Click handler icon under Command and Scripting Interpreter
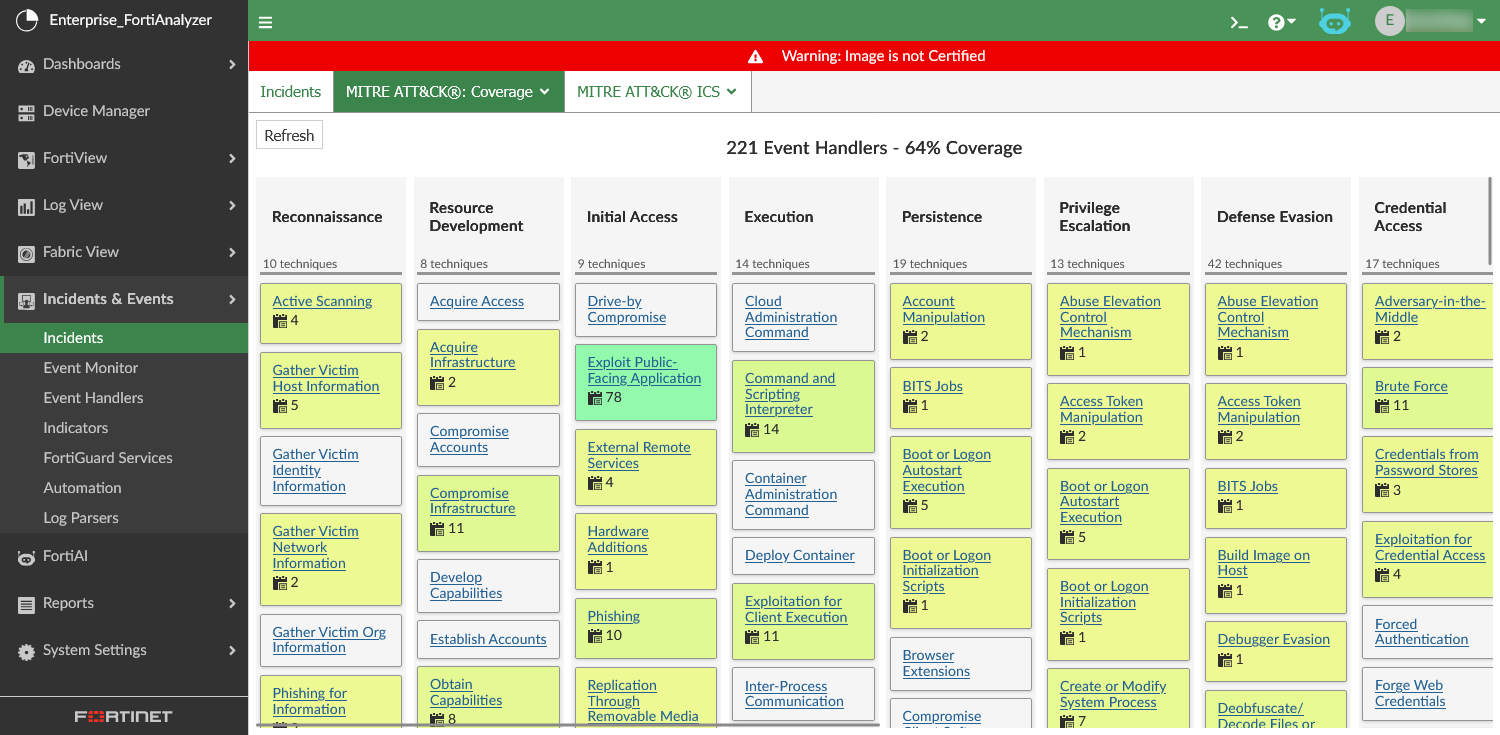This screenshot has width=1500, height=735. pyautogui.click(x=752, y=430)
